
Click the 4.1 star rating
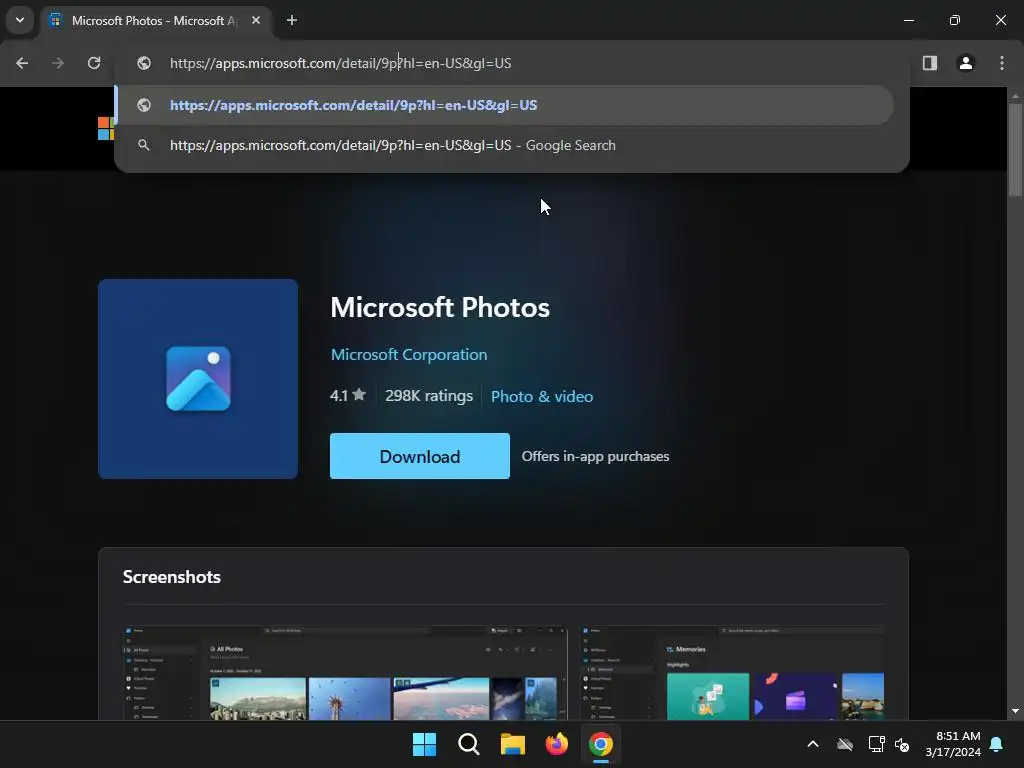(x=348, y=396)
